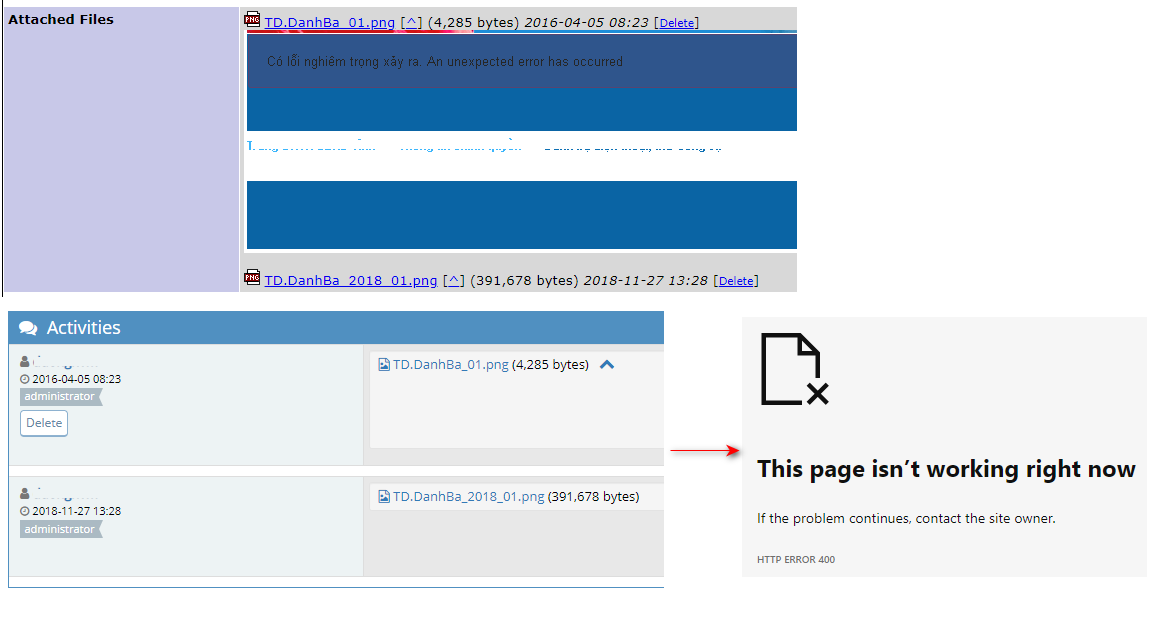Click the attachment preview image showing the unexpected error text
This screenshot has height=633, width=1164.
pos(521,140)
